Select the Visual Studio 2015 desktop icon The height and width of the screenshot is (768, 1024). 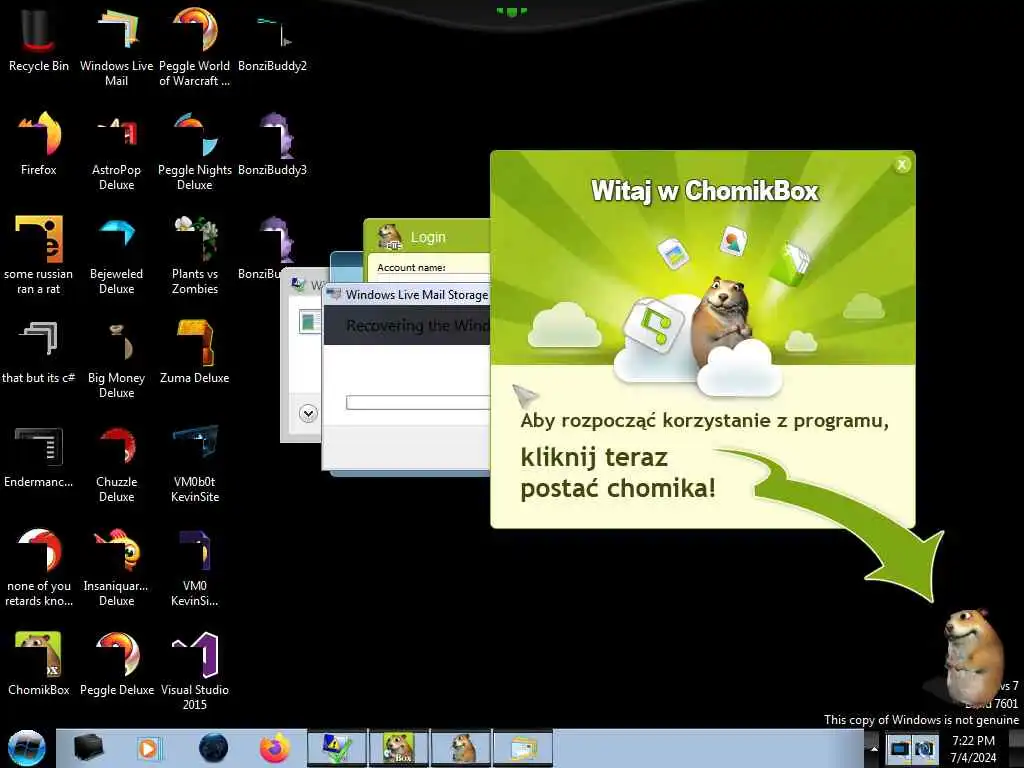tap(194, 671)
